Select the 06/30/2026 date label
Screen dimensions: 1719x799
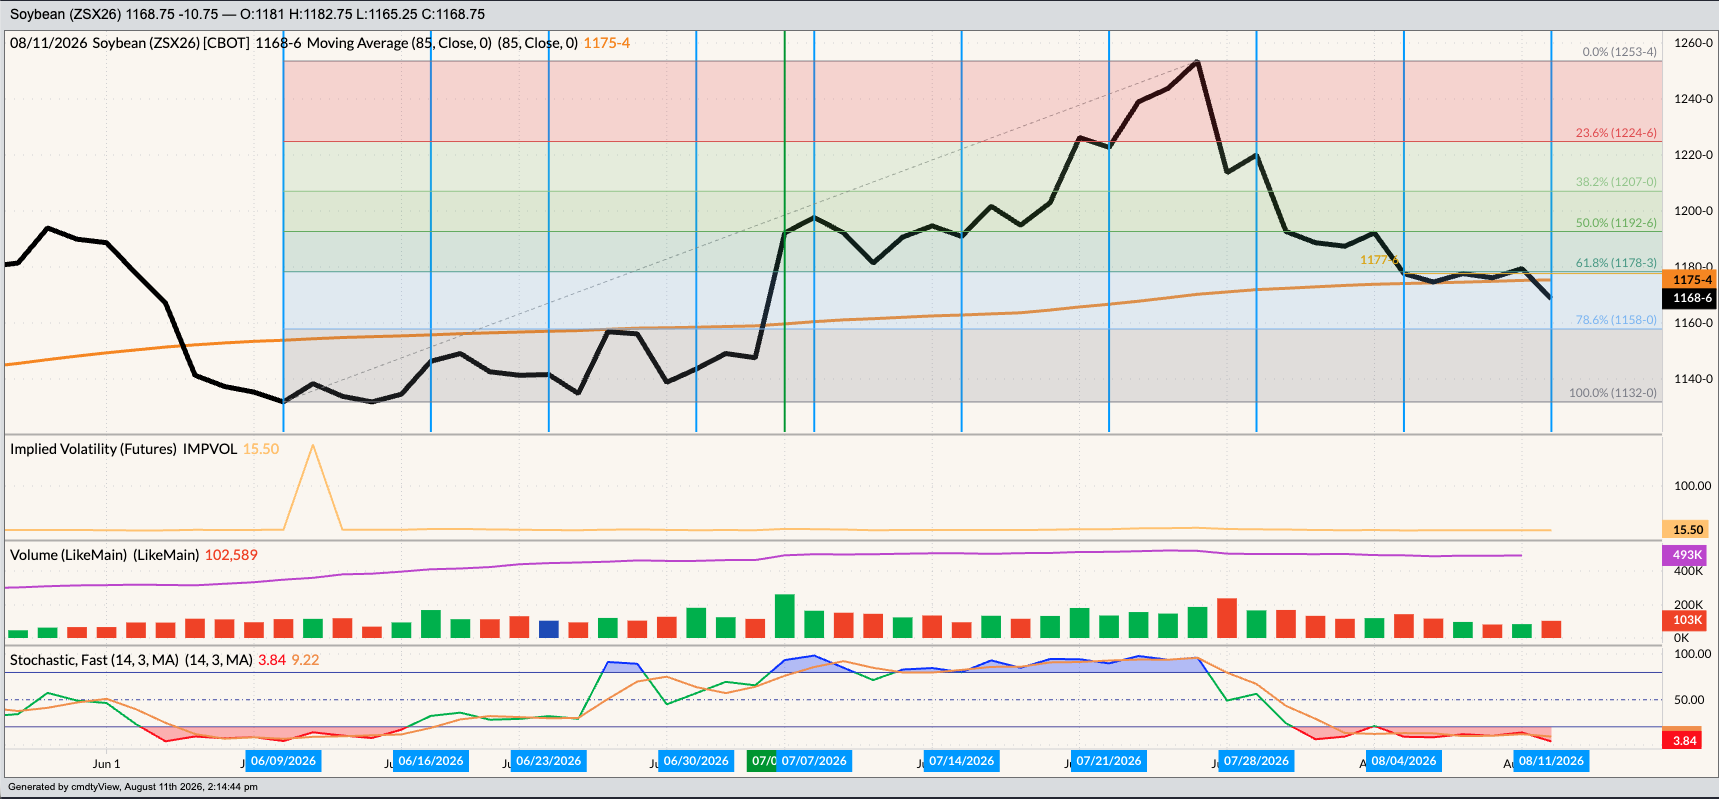[696, 761]
